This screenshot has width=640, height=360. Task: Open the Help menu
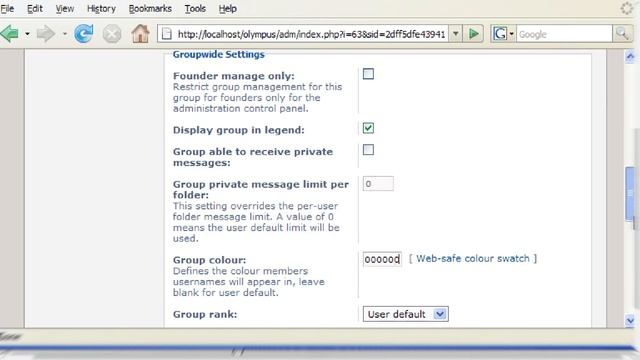[227, 9]
